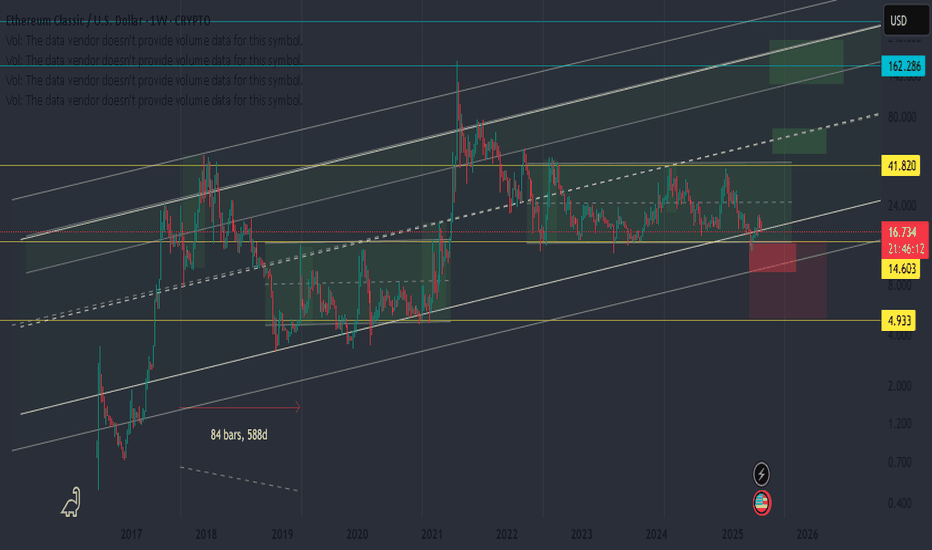Image resolution: width=932 pixels, height=550 pixels.
Task: Click the 2023 label on time axis
Action: 582,535
